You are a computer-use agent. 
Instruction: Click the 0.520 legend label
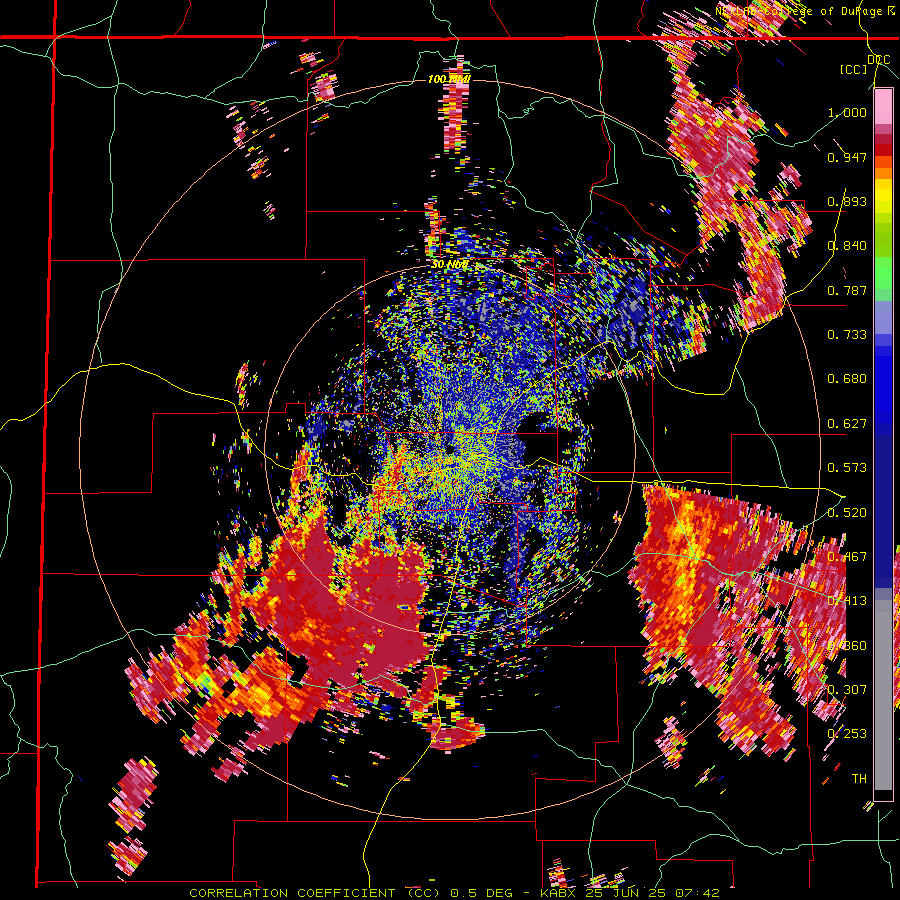[847, 513]
